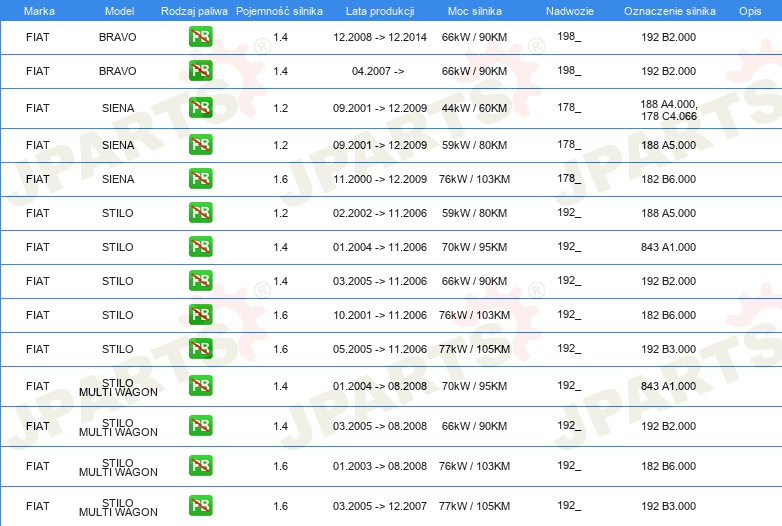This screenshot has height=526, width=782.
Task: Click the Model column header
Action: coord(119,11)
